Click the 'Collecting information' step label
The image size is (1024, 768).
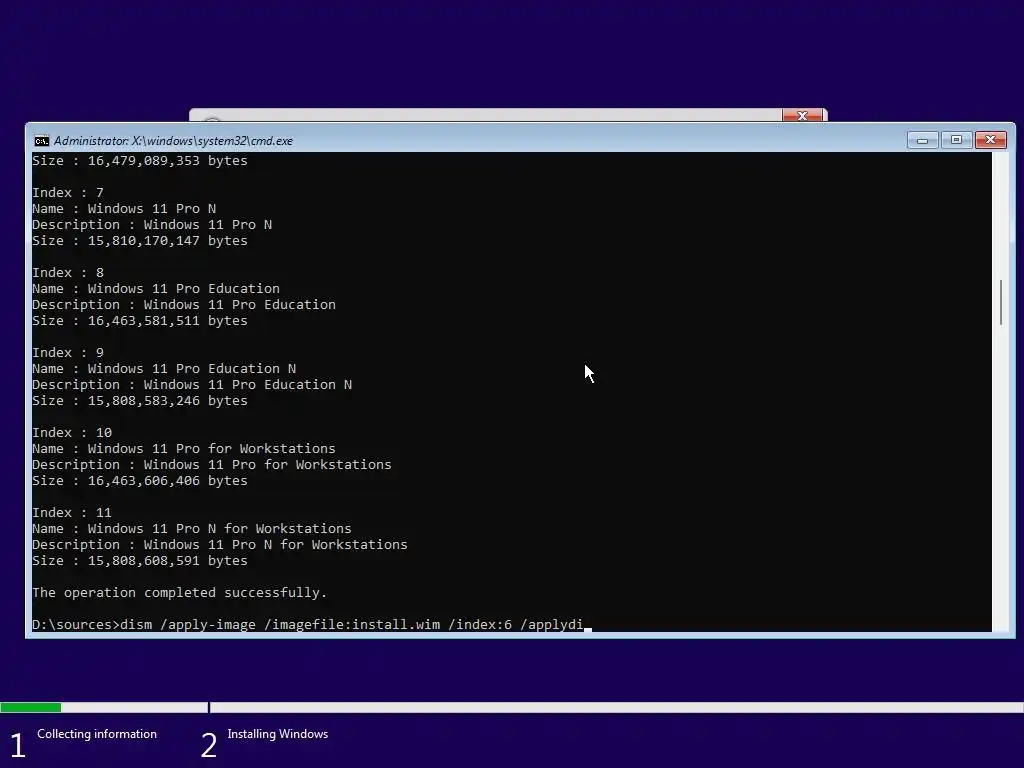click(97, 734)
